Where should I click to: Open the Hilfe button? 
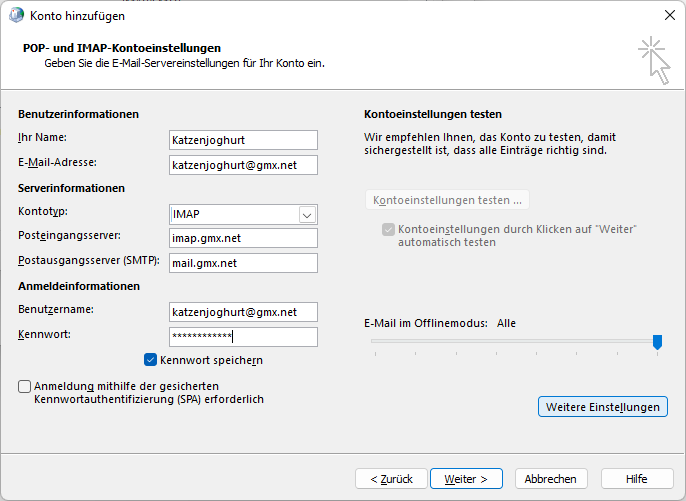tap(637, 479)
